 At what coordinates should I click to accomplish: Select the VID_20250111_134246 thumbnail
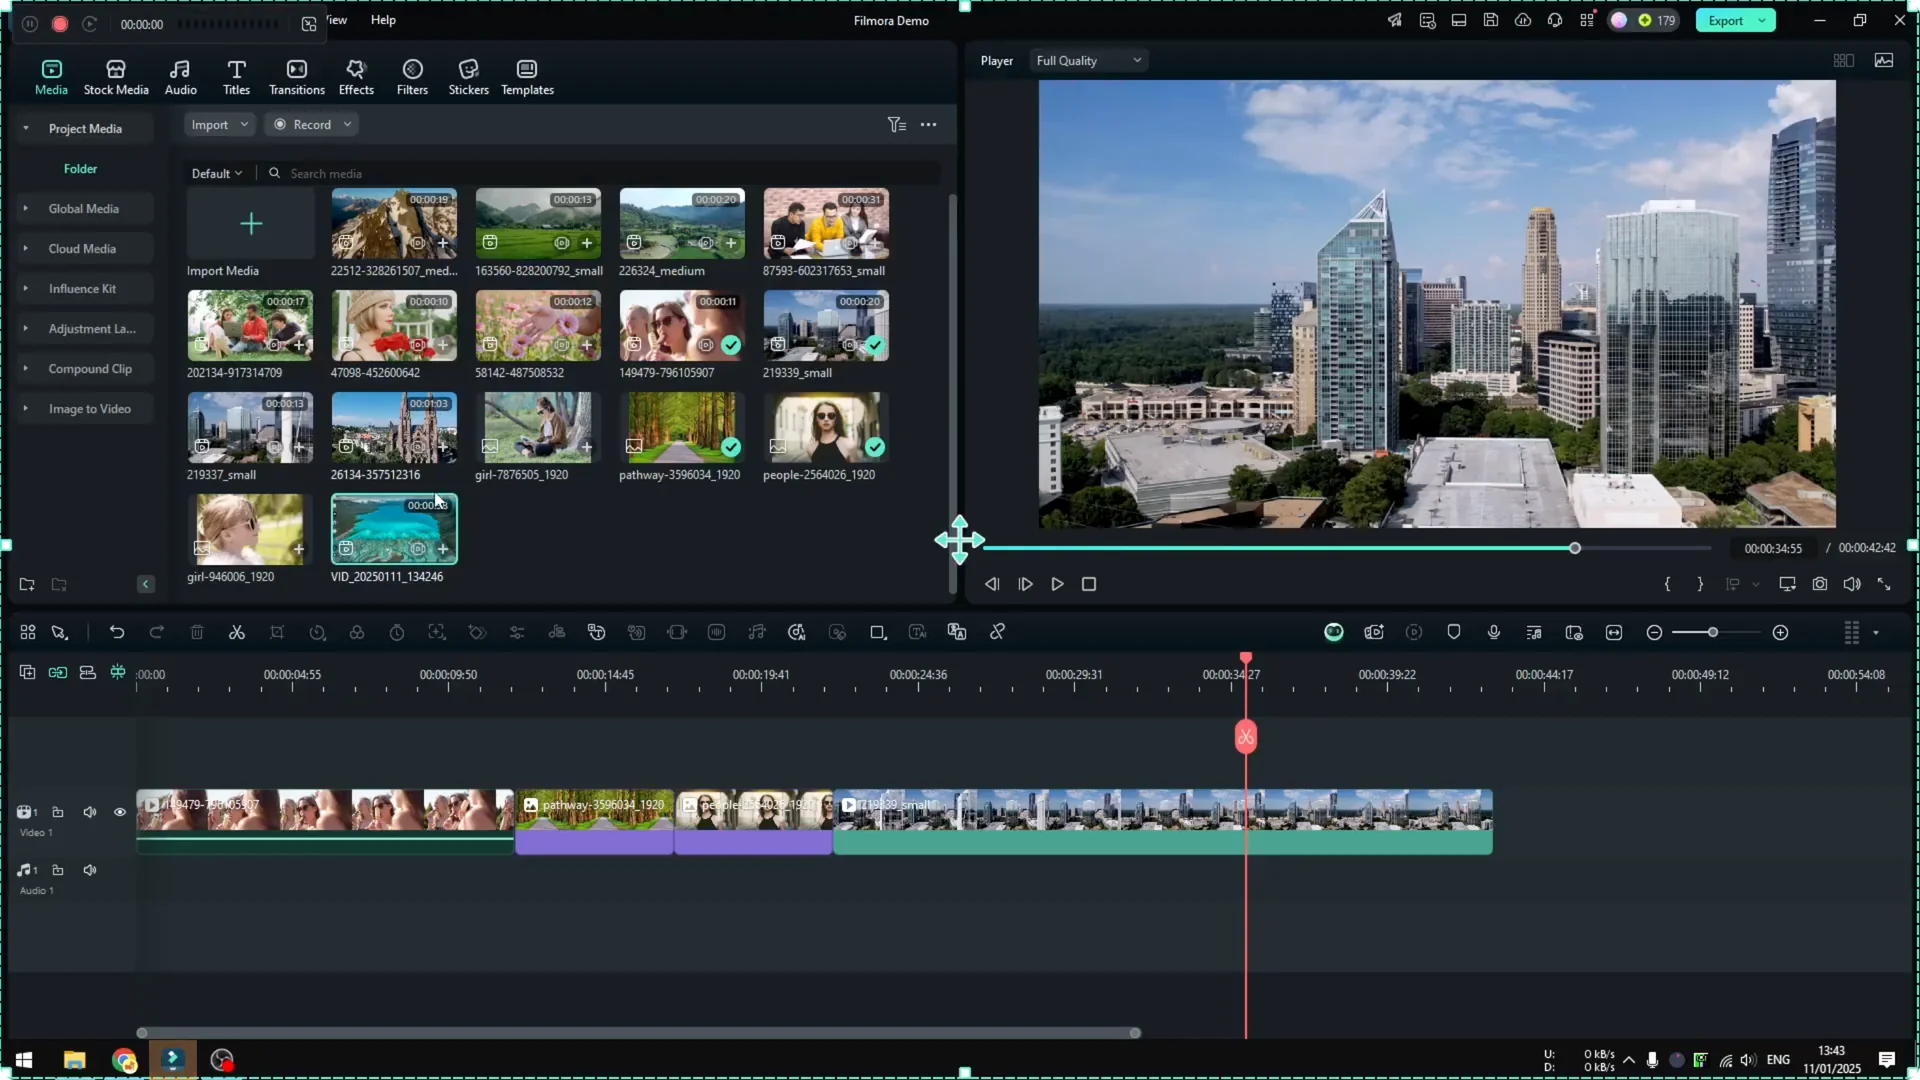click(x=394, y=529)
